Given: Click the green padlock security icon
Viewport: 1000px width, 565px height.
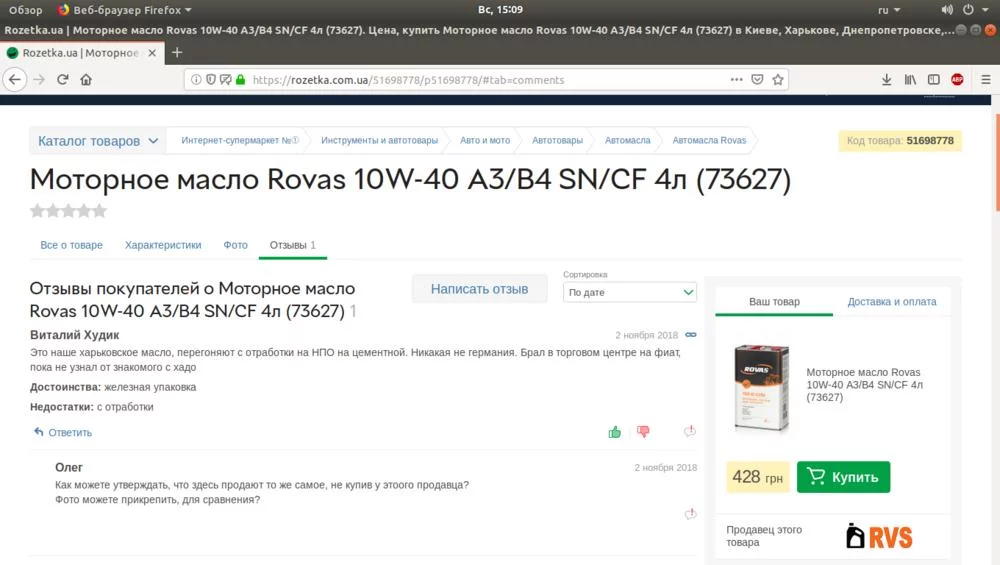Looking at the screenshot, I should coord(240,80).
